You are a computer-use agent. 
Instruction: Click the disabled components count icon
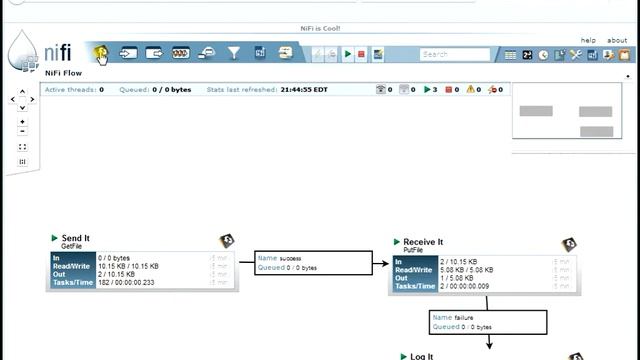pyautogui.click(x=492, y=89)
